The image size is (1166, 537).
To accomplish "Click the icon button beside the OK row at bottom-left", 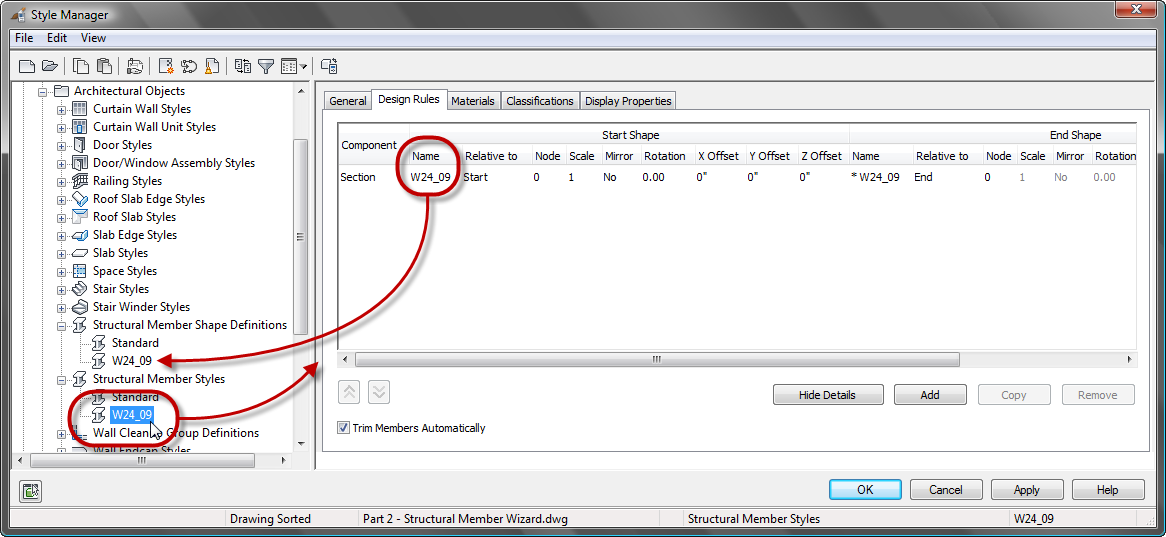I will [31, 491].
